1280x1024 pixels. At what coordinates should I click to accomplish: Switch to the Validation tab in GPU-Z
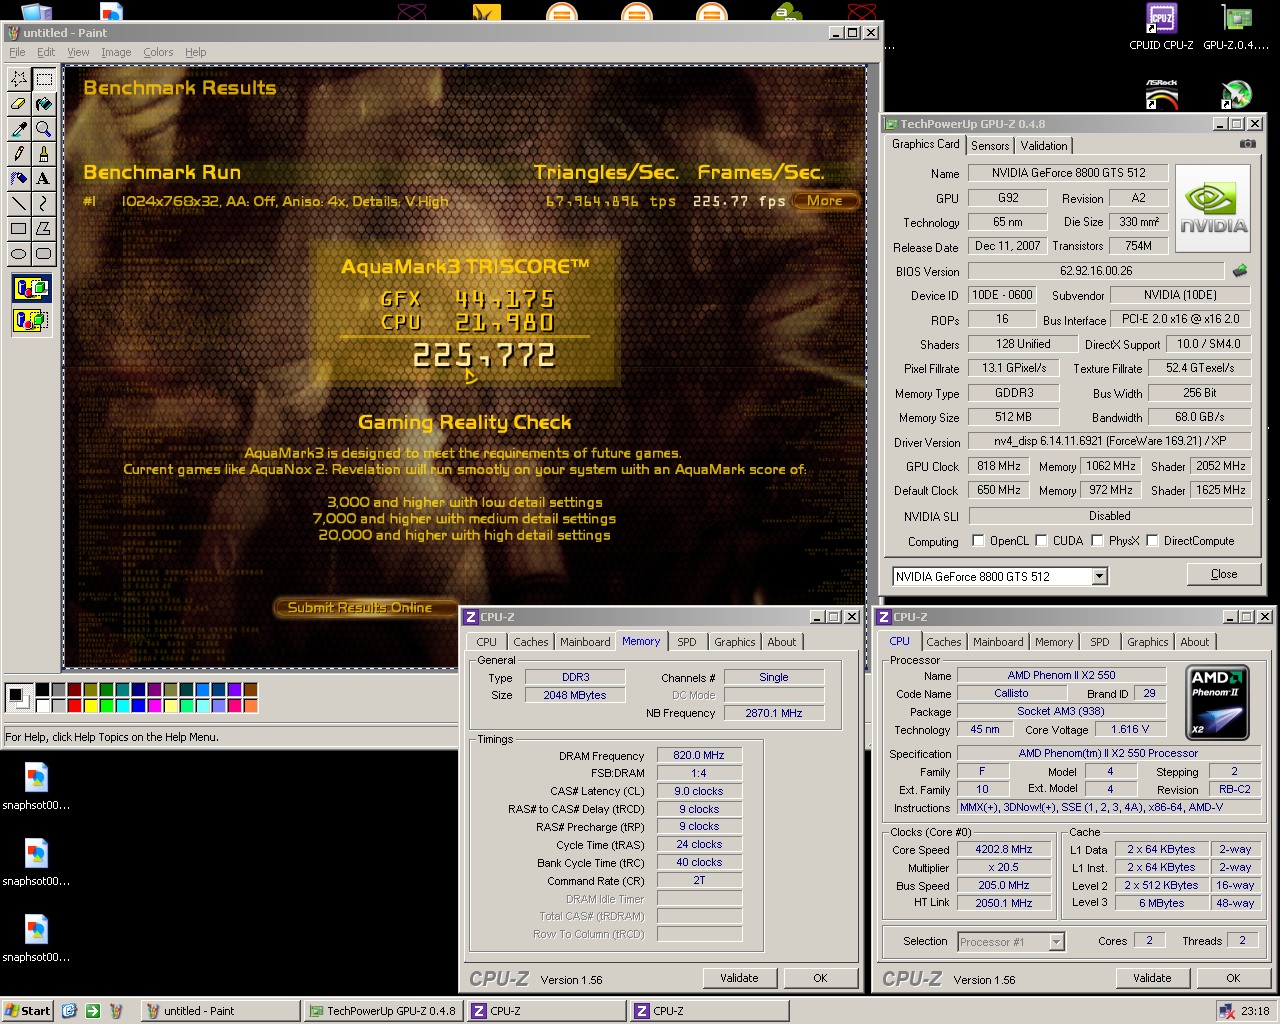[1044, 146]
